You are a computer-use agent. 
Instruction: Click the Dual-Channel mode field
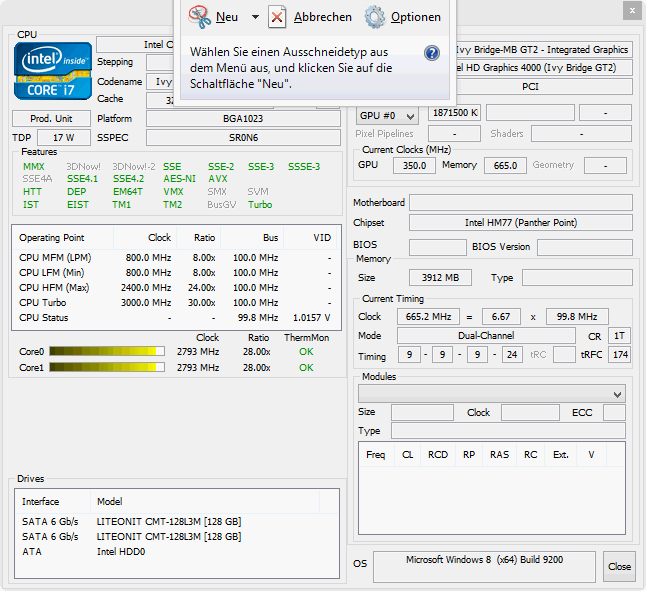[486, 336]
